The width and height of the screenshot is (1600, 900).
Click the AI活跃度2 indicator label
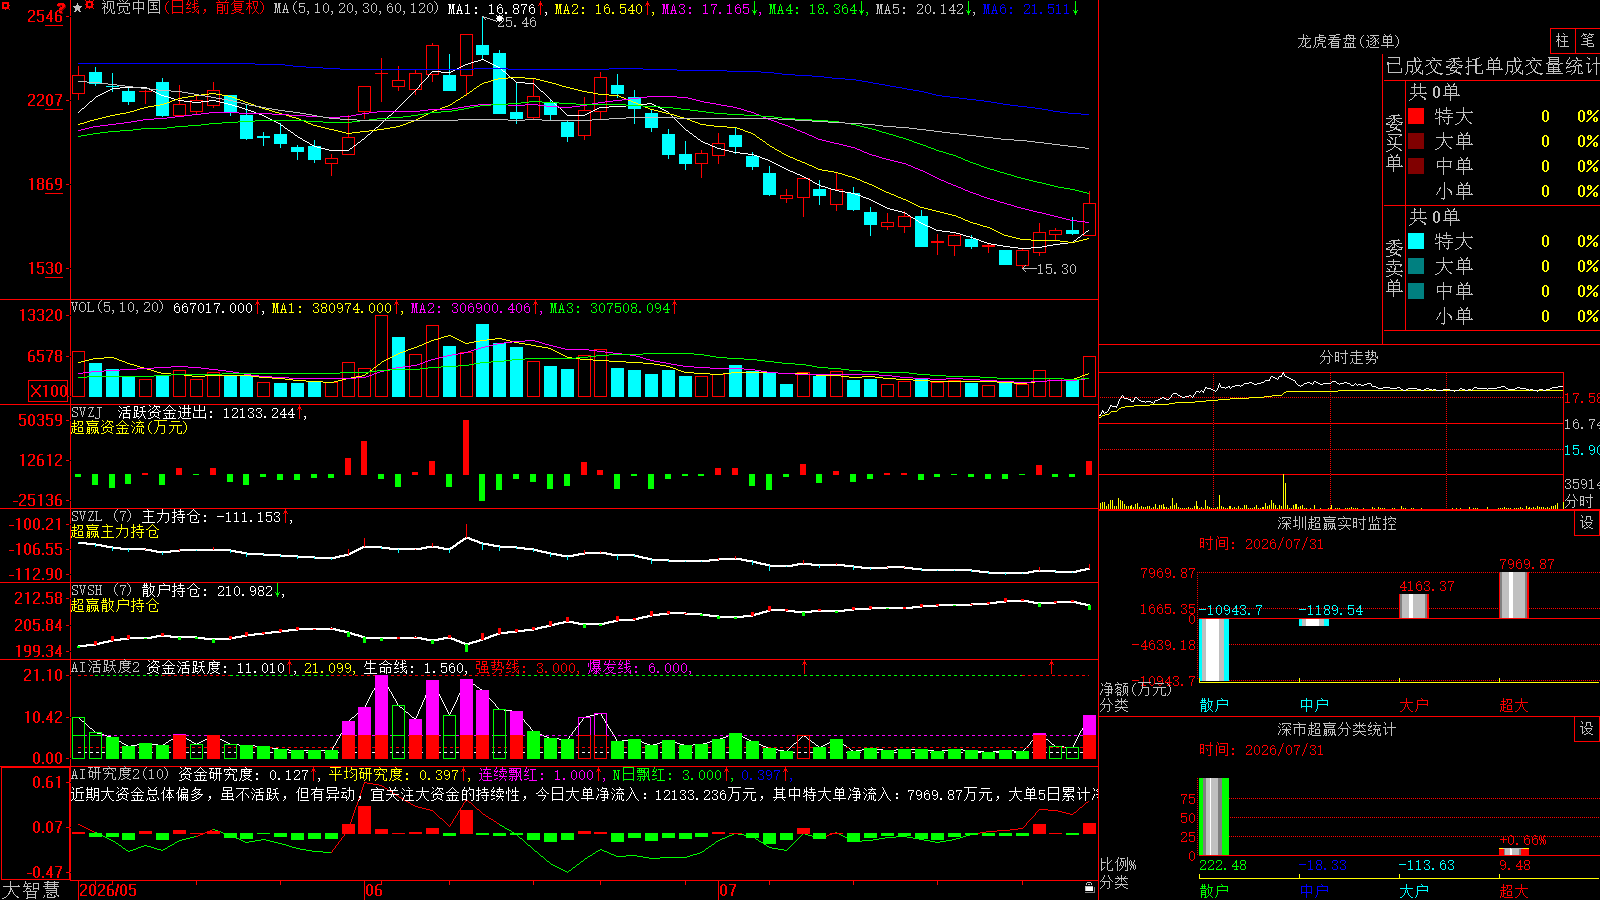[x=106, y=667]
